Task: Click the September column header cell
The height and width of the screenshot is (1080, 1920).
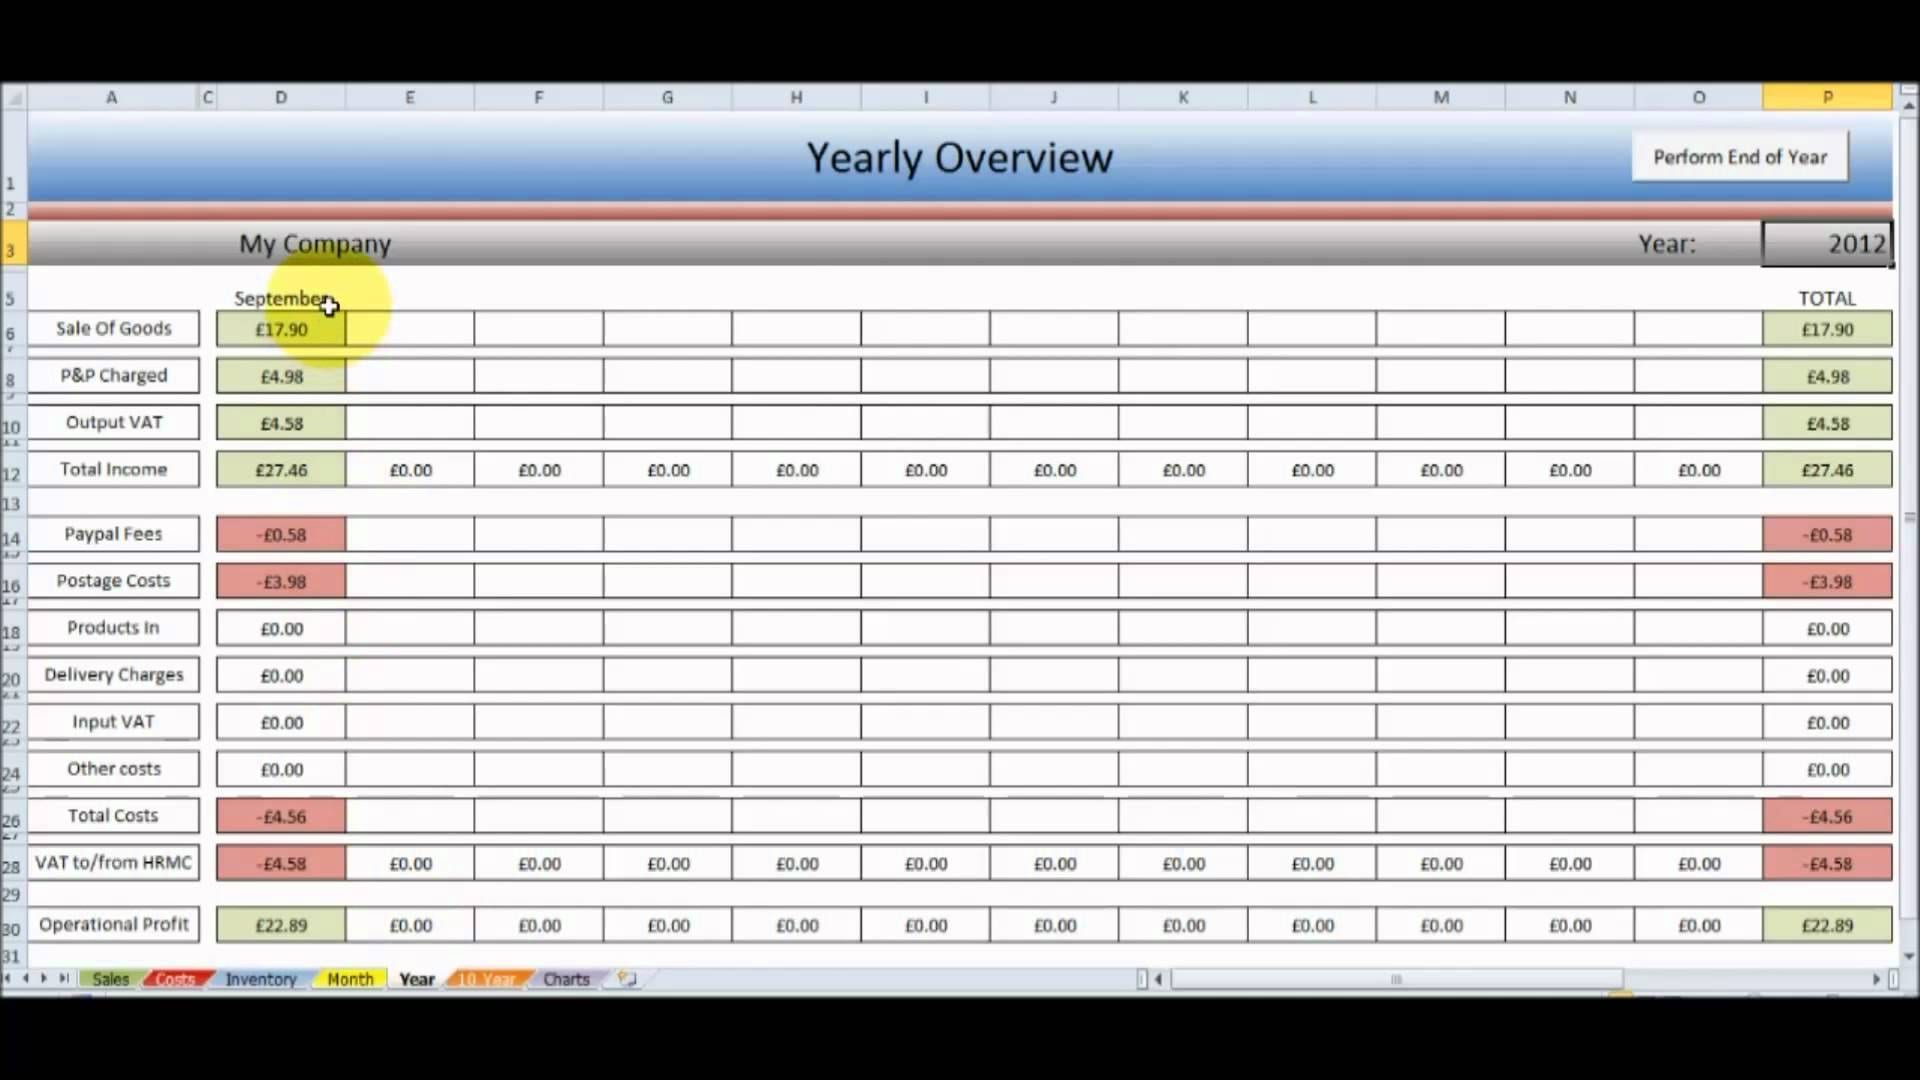Action: tap(280, 297)
